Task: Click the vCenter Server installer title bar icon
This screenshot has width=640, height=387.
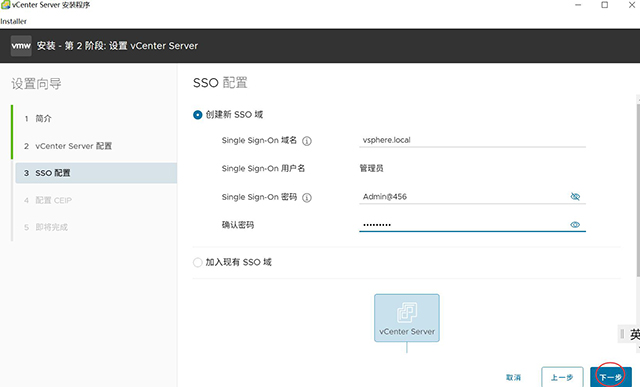Action: (5, 5)
